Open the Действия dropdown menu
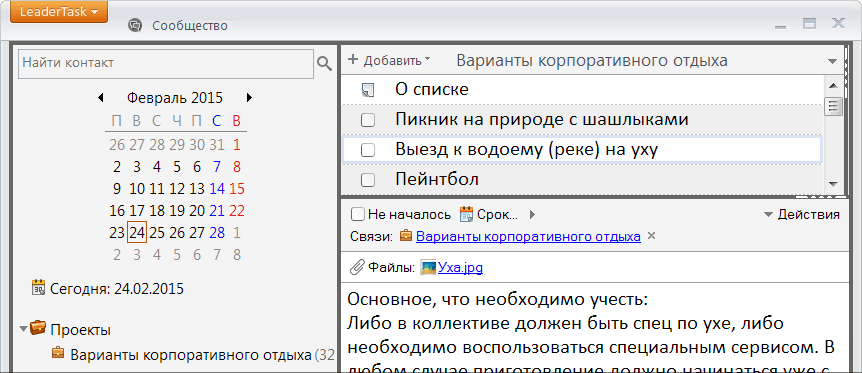862x373 pixels. 802,215
